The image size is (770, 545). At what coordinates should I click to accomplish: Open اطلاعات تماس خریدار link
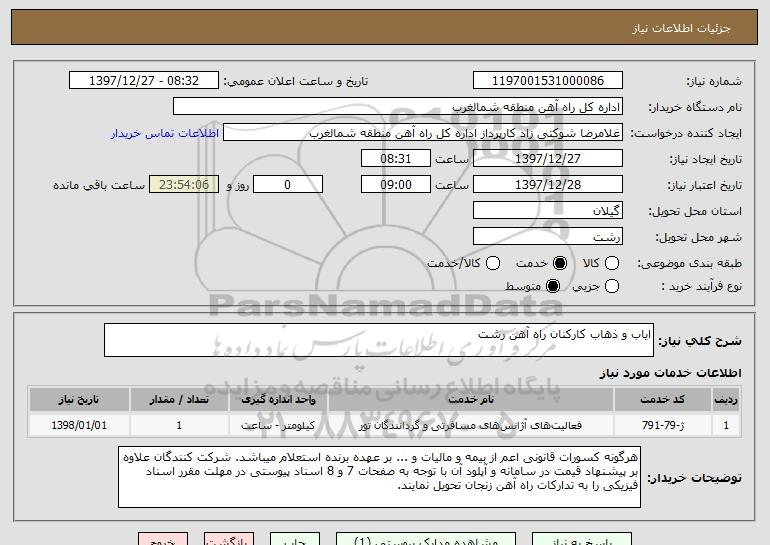coord(165,134)
